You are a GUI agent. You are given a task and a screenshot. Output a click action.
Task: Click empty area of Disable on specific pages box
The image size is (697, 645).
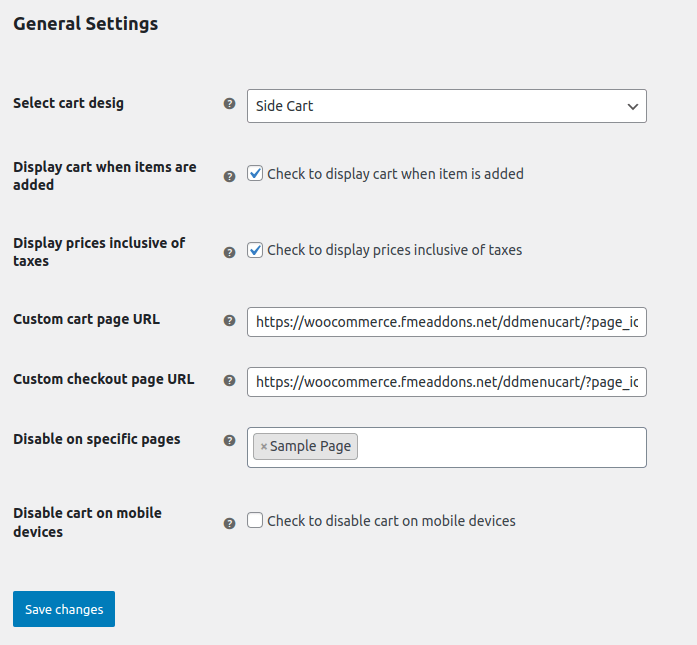point(500,447)
